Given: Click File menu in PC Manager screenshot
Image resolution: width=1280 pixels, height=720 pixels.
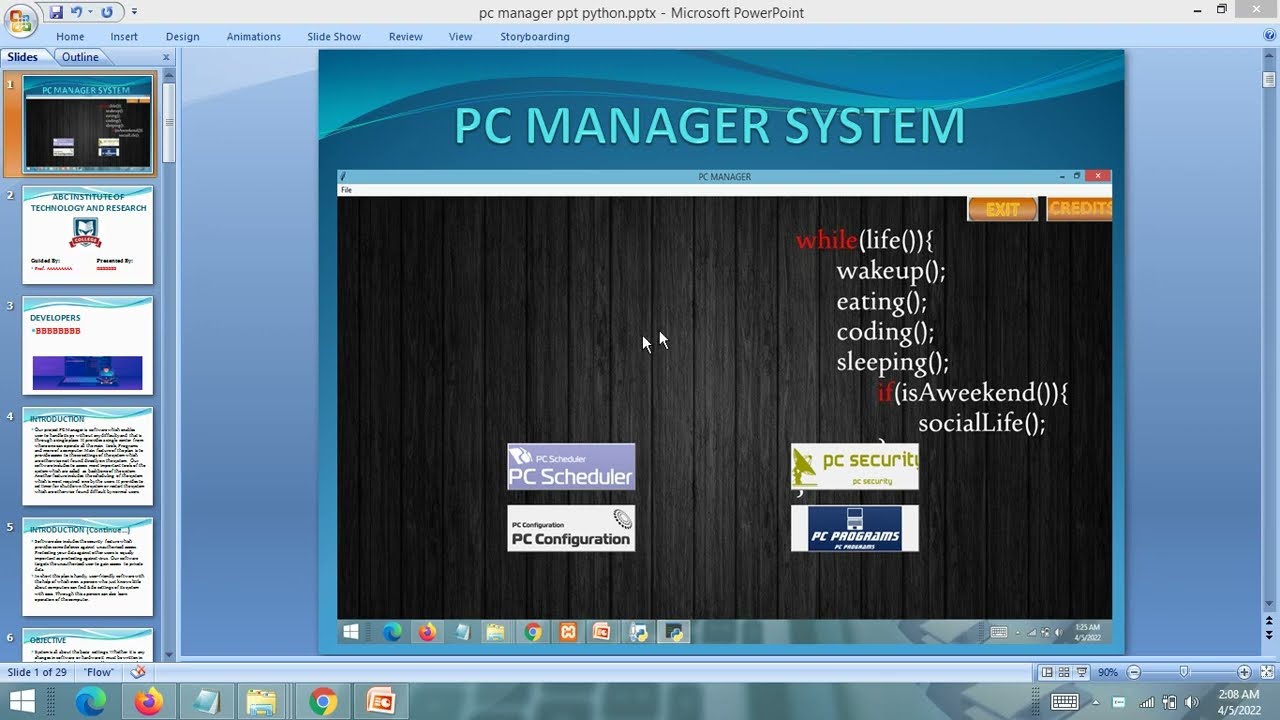Looking at the screenshot, I should tap(346, 190).
